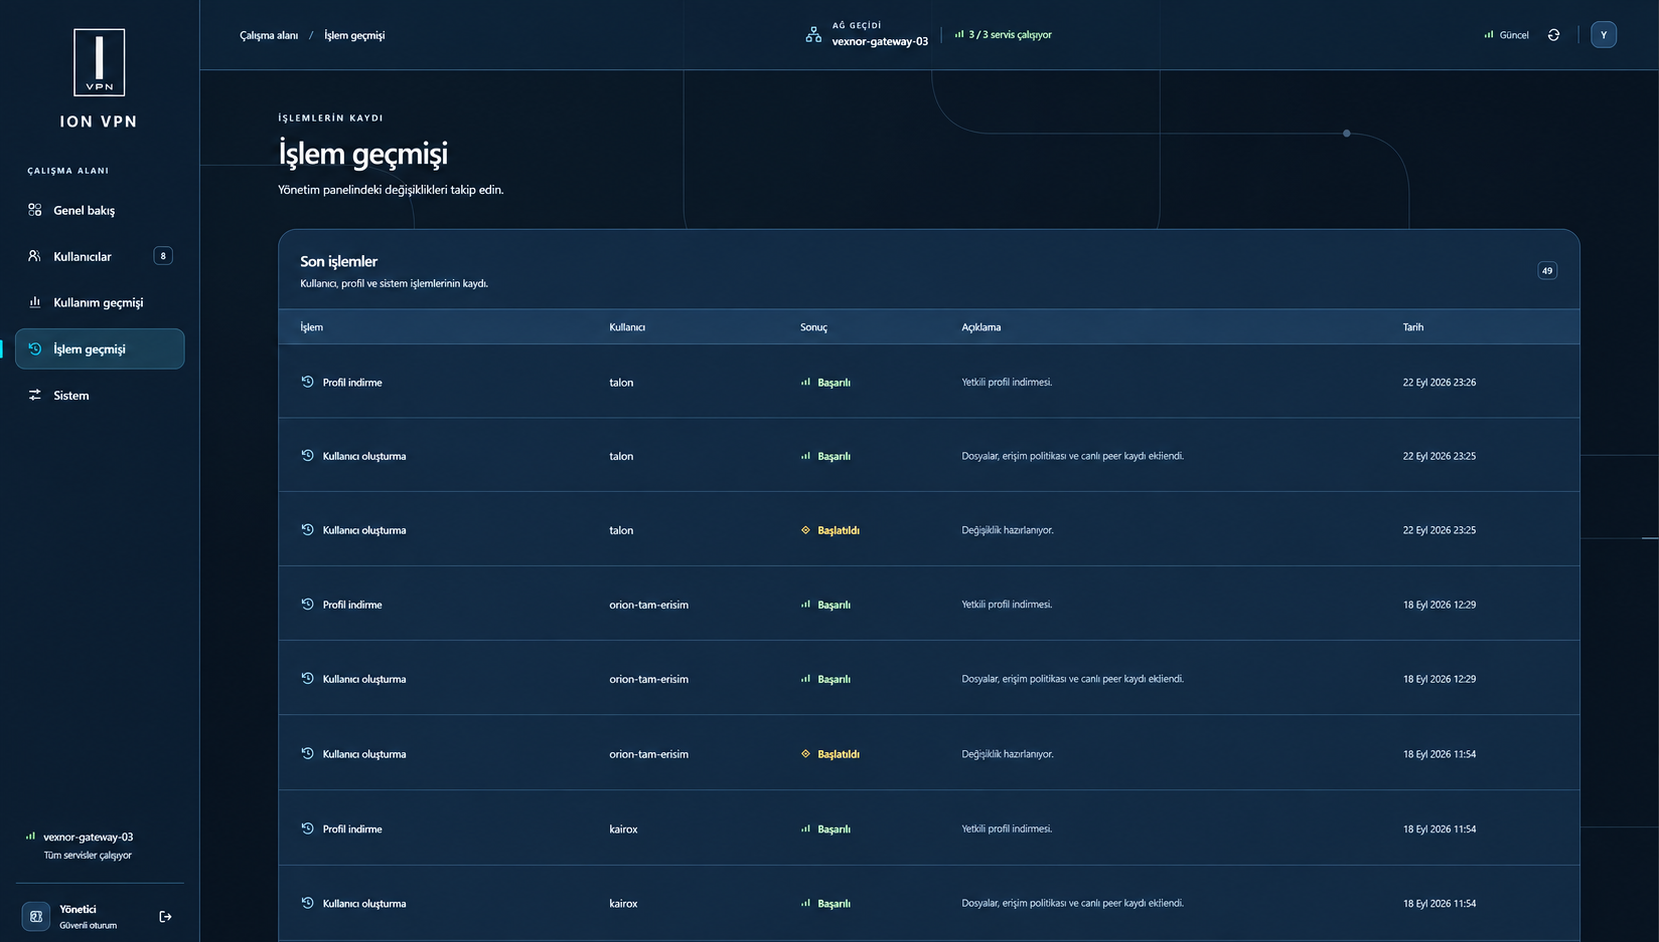Click the Kullanıcılar count badge 8
The image size is (1659, 942).
click(163, 256)
